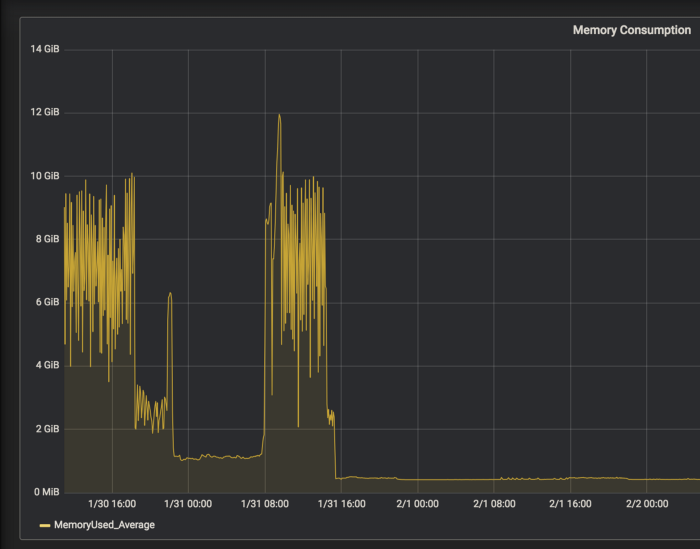
Task: Click the 2/2 00:00 time label
Action: pos(647,504)
